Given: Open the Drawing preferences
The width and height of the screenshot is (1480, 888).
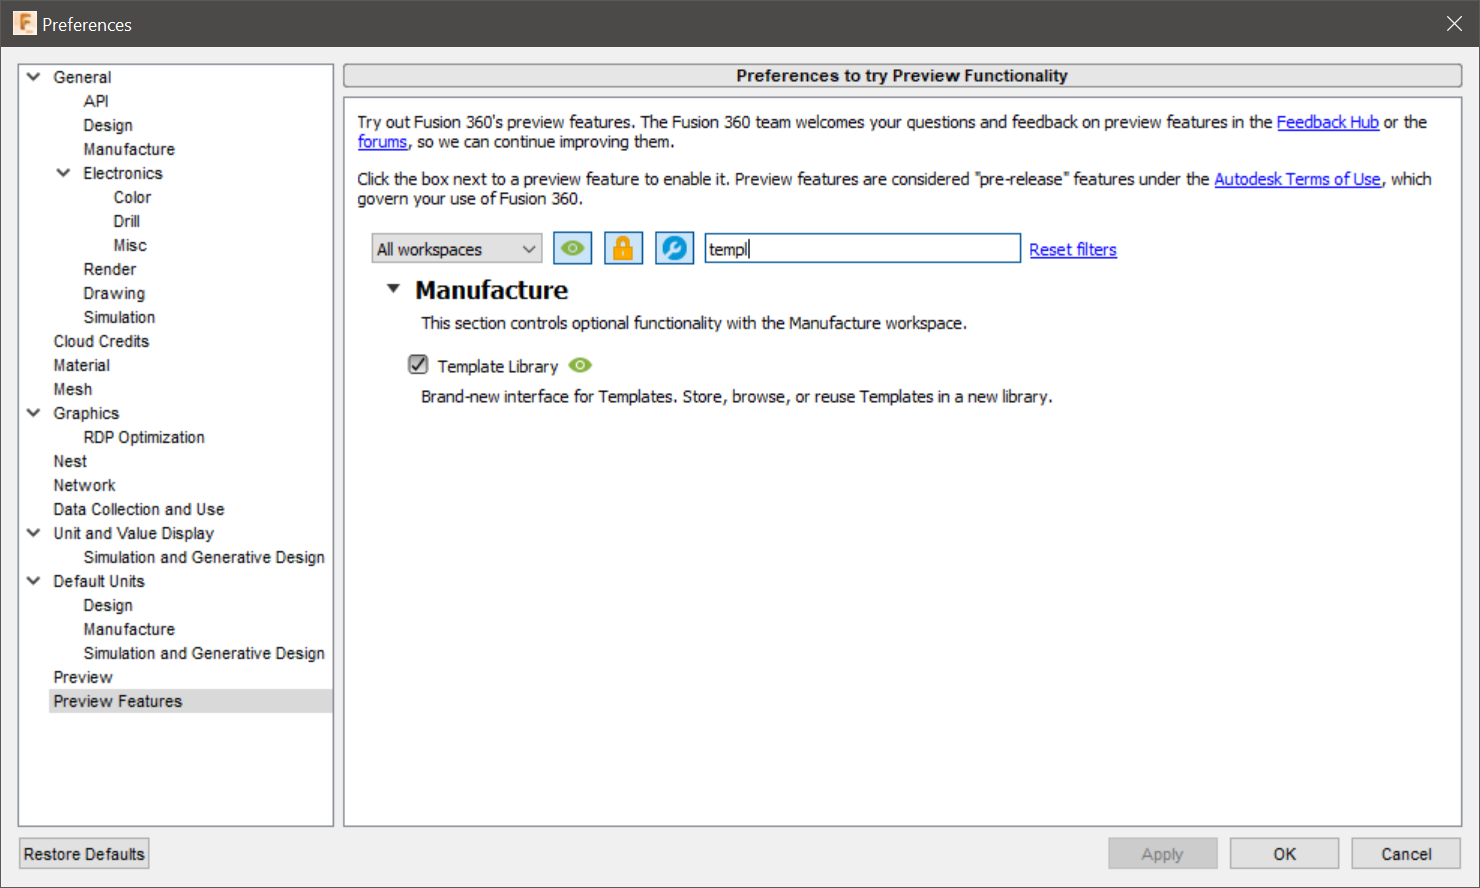Looking at the screenshot, I should click(114, 293).
